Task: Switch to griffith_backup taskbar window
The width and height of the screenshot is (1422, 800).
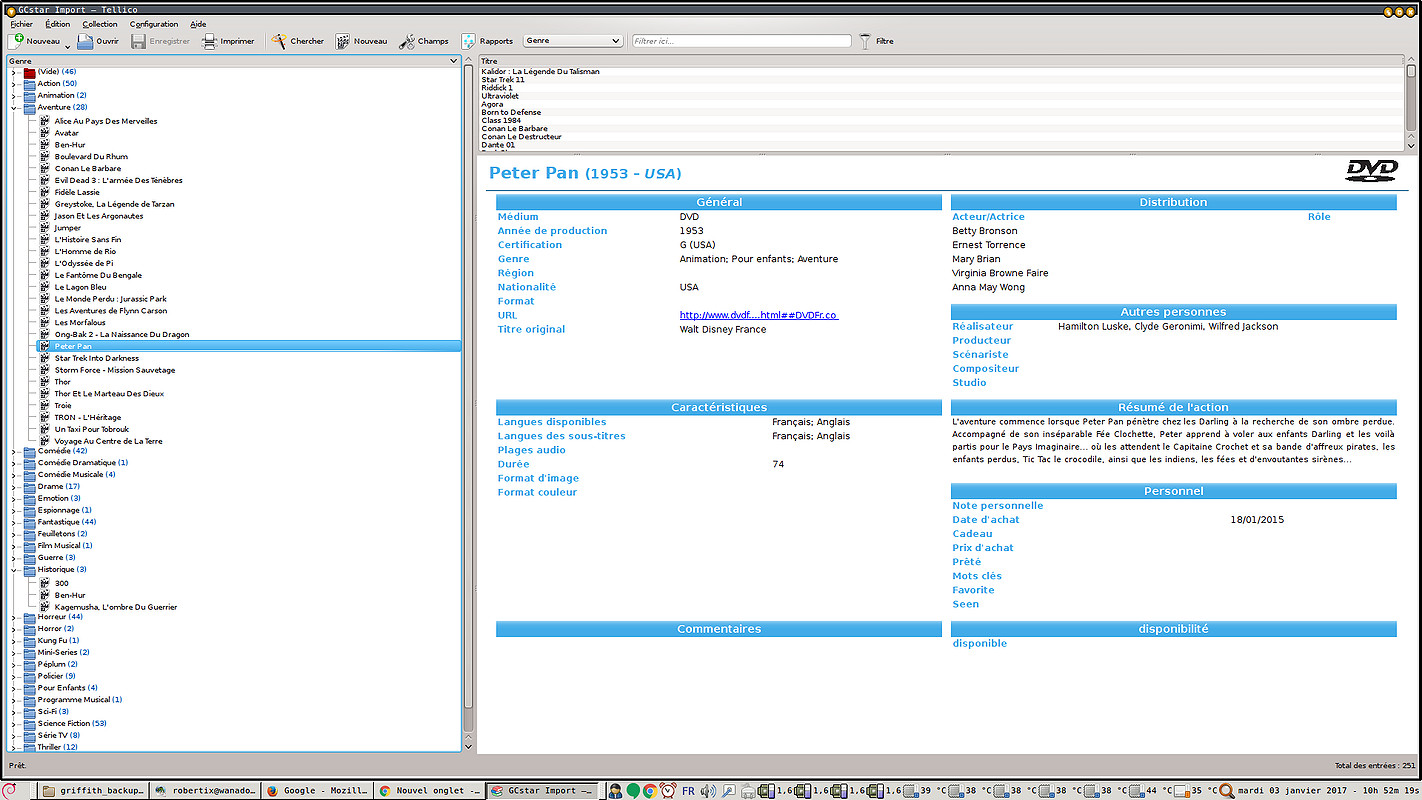Action: click(94, 790)
